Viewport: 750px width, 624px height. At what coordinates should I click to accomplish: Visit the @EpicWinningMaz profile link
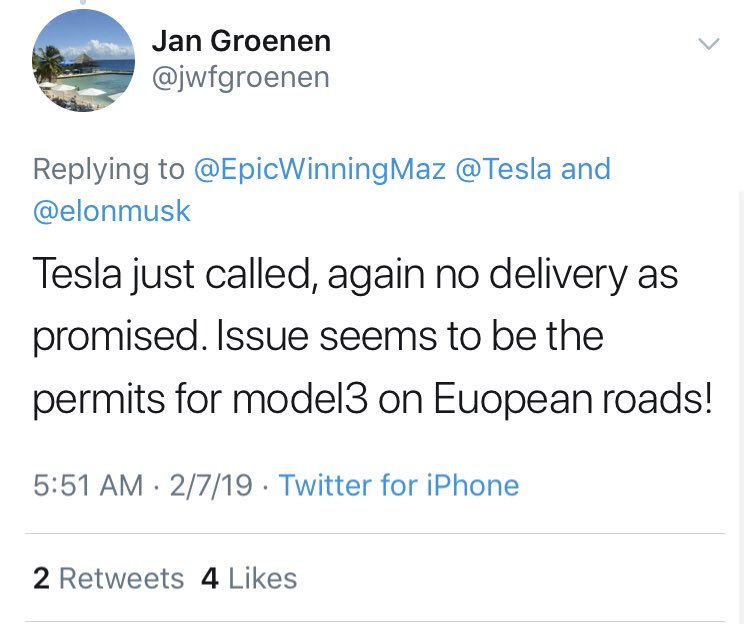(x=320, y=168)
